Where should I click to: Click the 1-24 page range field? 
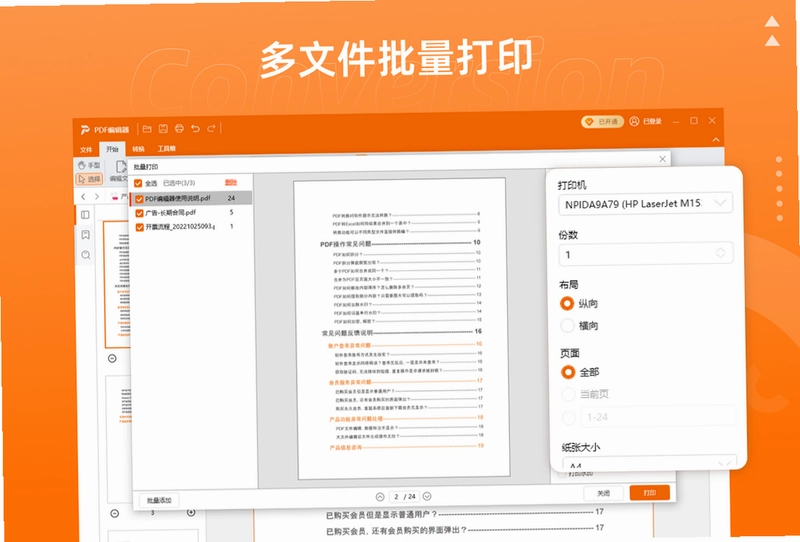tap(658, 417)
